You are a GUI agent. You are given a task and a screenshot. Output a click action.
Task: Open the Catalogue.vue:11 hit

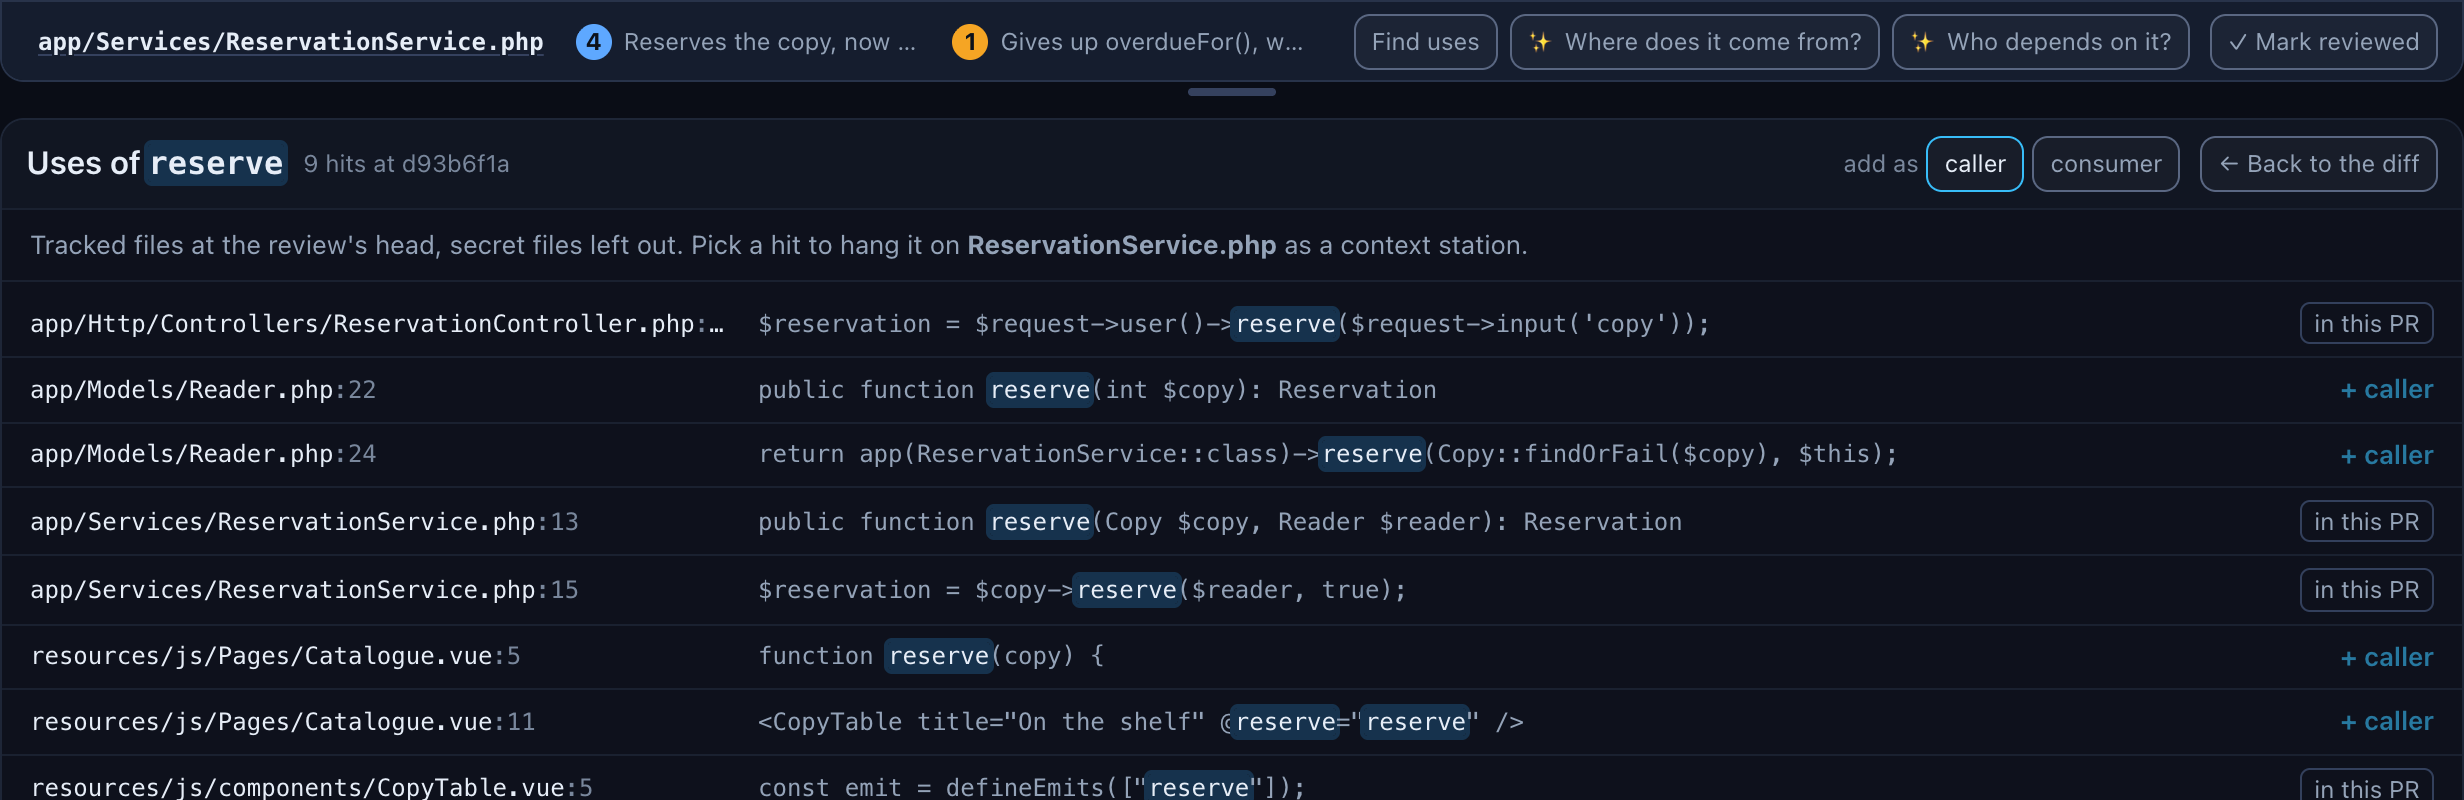(1232, 722)
